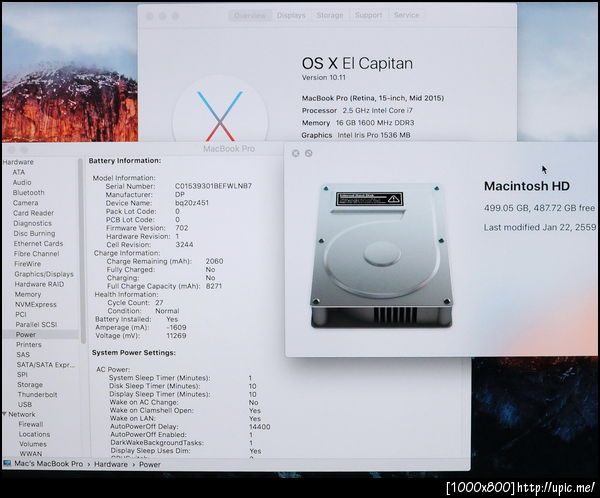Click Power in the path bar
This screenshot has height=498, width=600.
[x=150, y=465]
